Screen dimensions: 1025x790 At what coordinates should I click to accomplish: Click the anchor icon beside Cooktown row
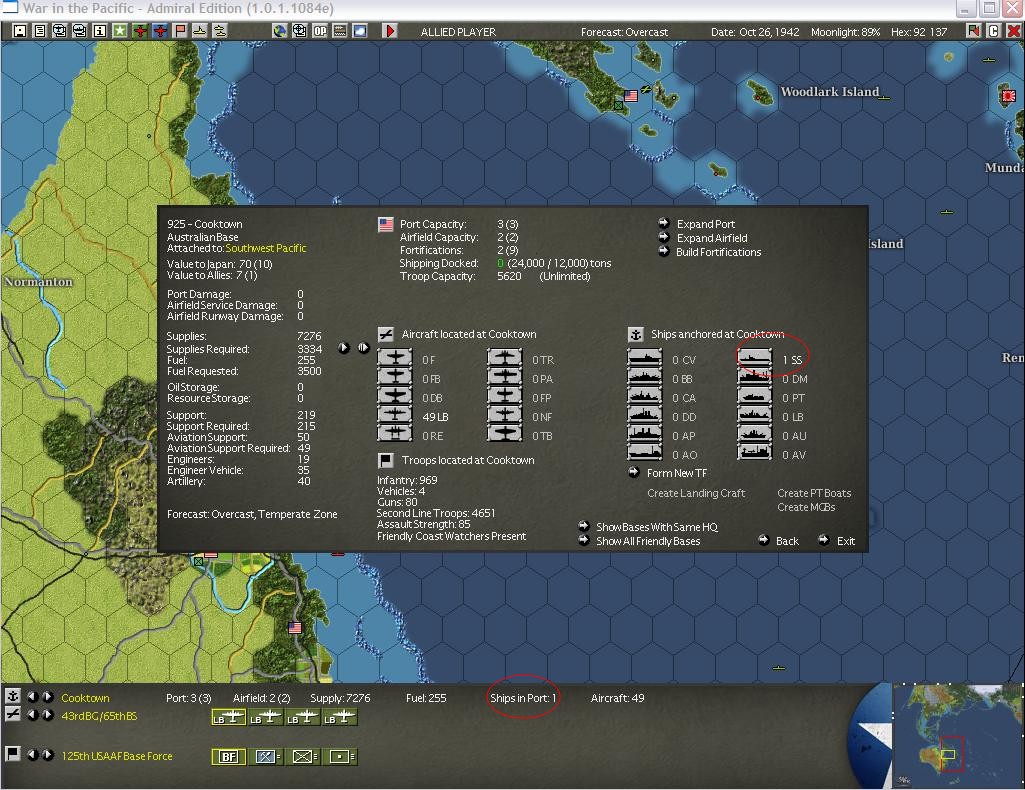(x=12, y=696)
